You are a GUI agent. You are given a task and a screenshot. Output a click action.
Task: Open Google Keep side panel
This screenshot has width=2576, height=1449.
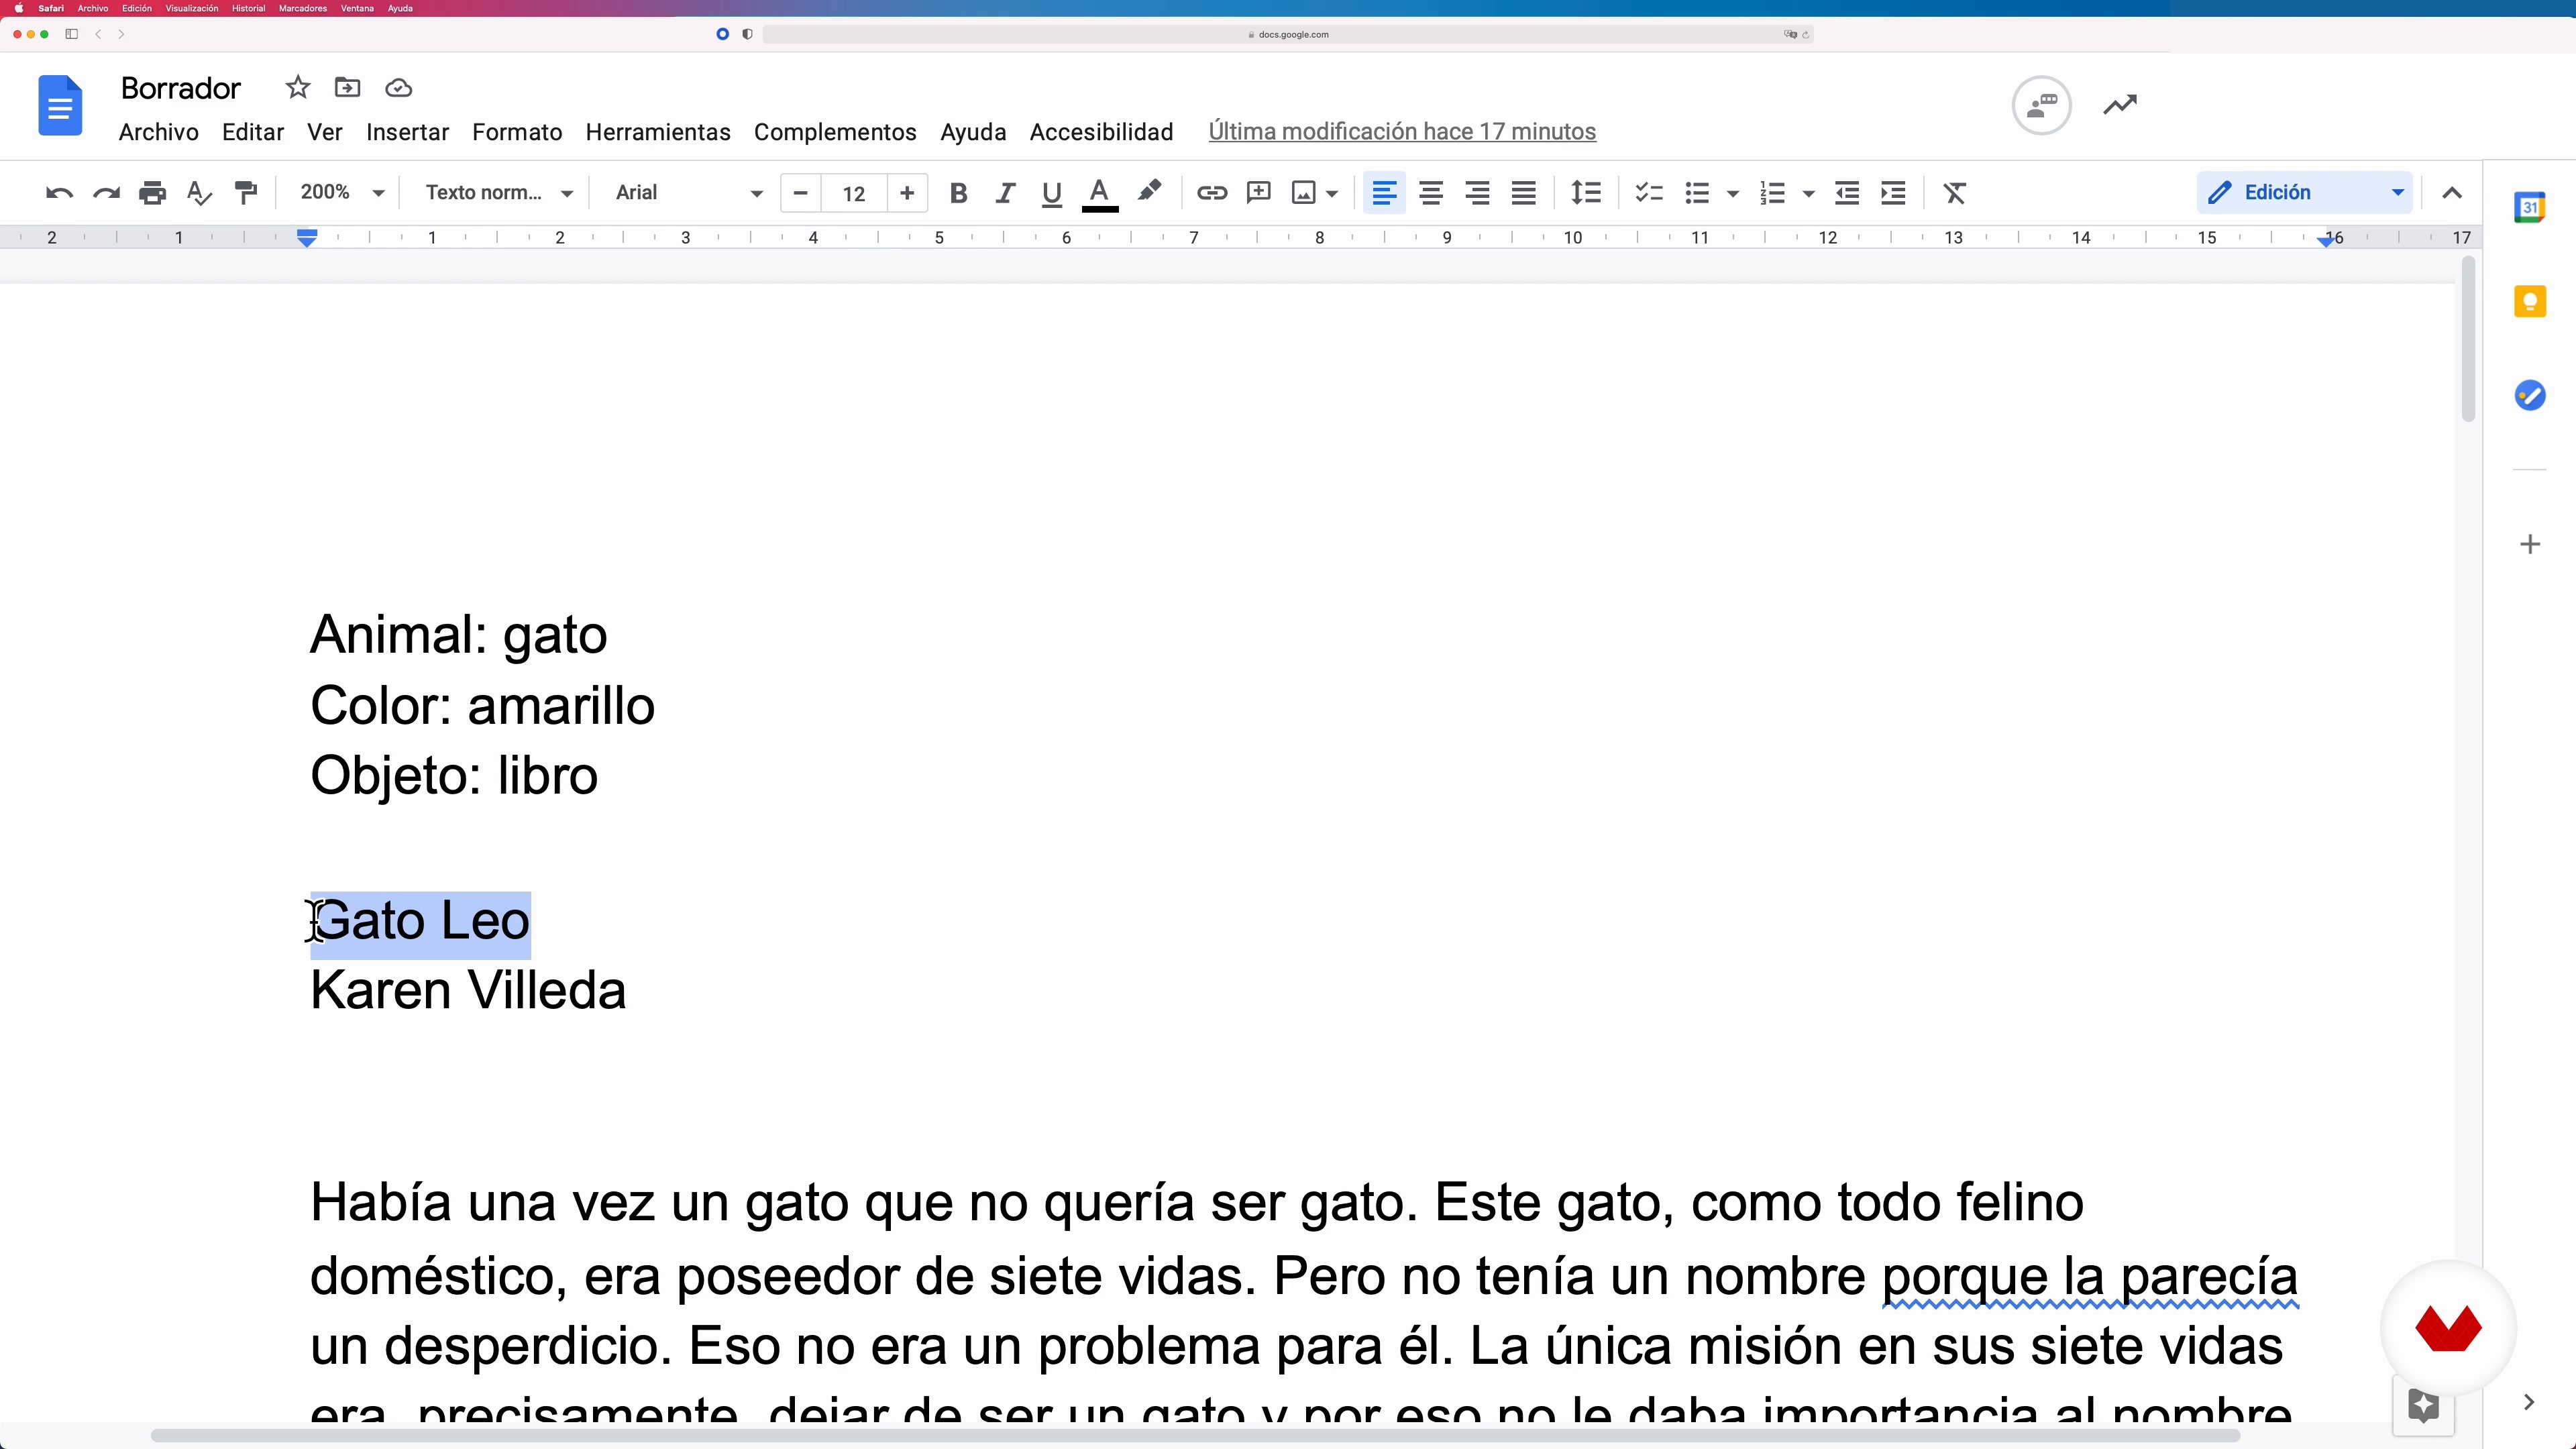point(2529,301)
